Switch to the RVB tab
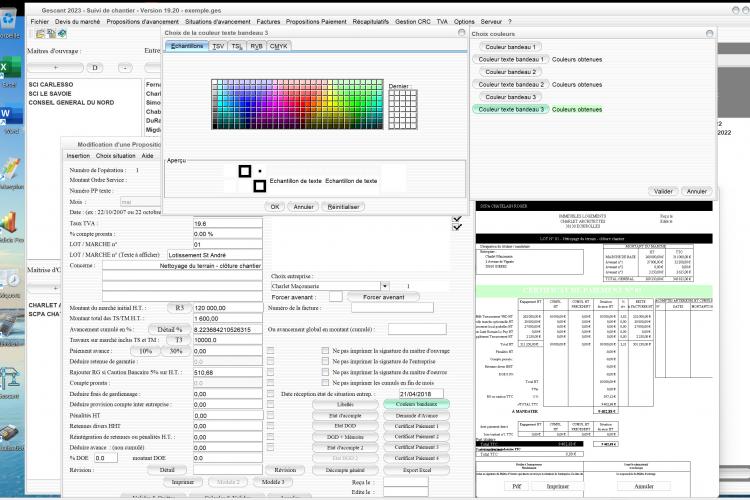 click(x=256, y=46)
